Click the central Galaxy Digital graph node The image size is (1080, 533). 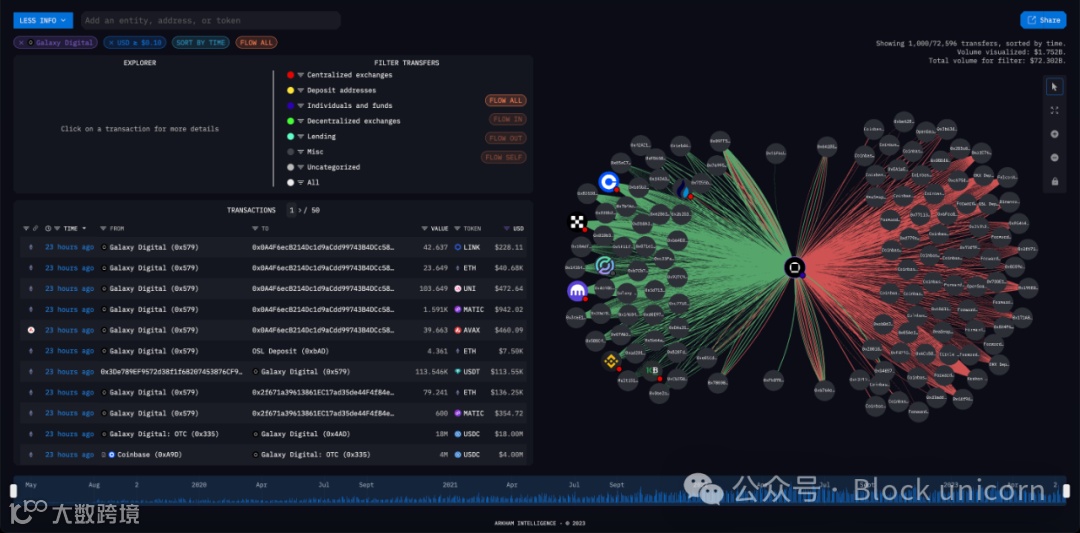pos(794,267)
